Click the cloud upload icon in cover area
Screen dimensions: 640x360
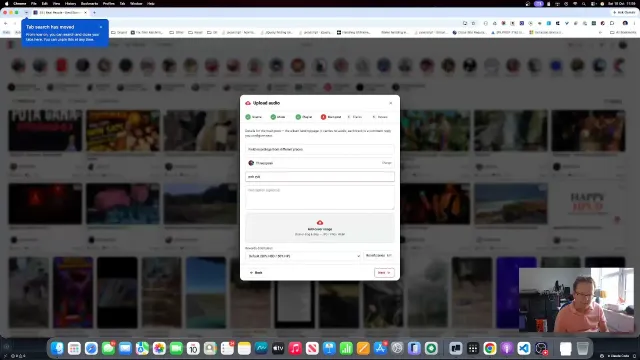[320, 222]
